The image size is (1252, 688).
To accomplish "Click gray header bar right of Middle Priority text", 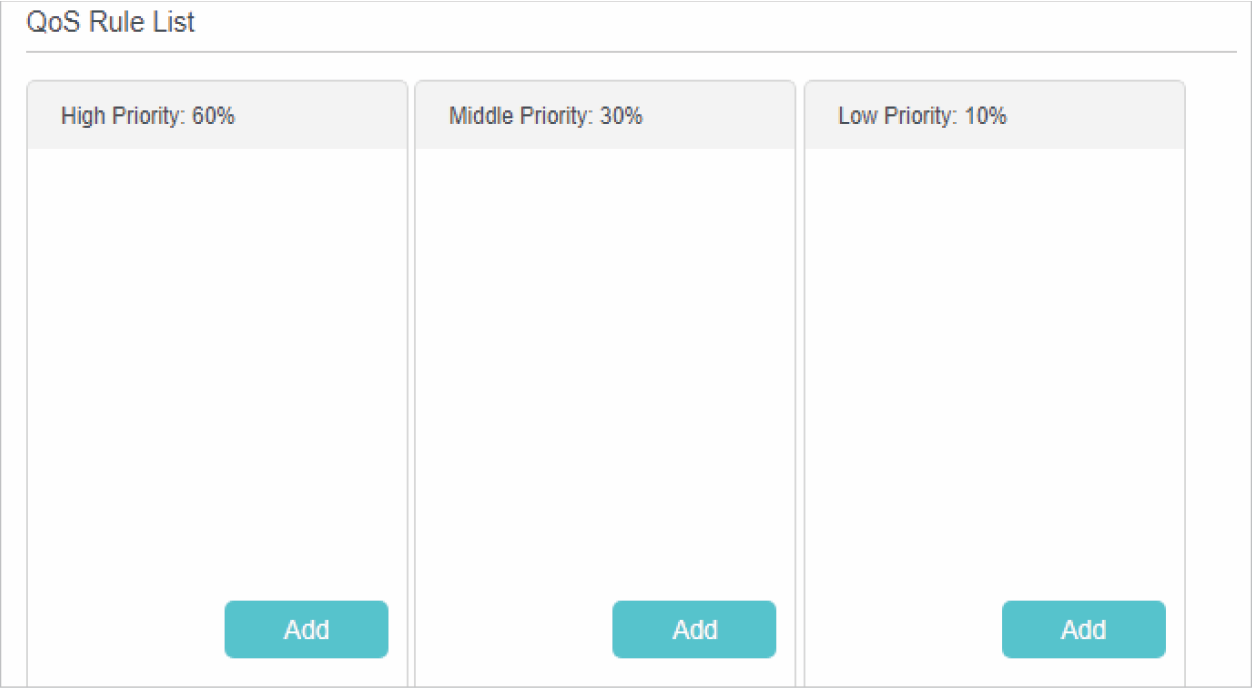I will 718,116.
